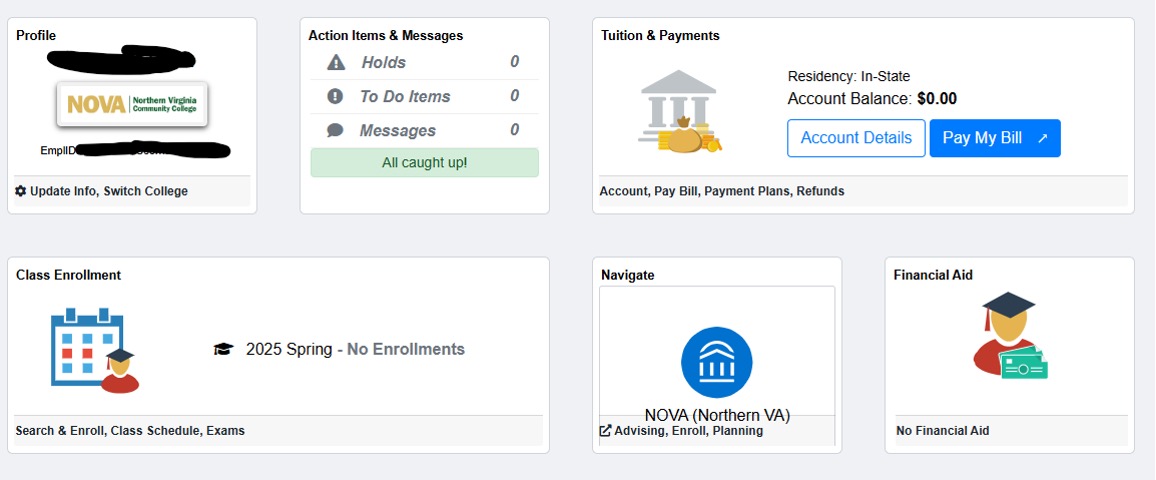Image resolution: width=1156 pixels, height=480 pixels.
Task: Click the To Do Items count of 0
Action: (x=515, y=96)
